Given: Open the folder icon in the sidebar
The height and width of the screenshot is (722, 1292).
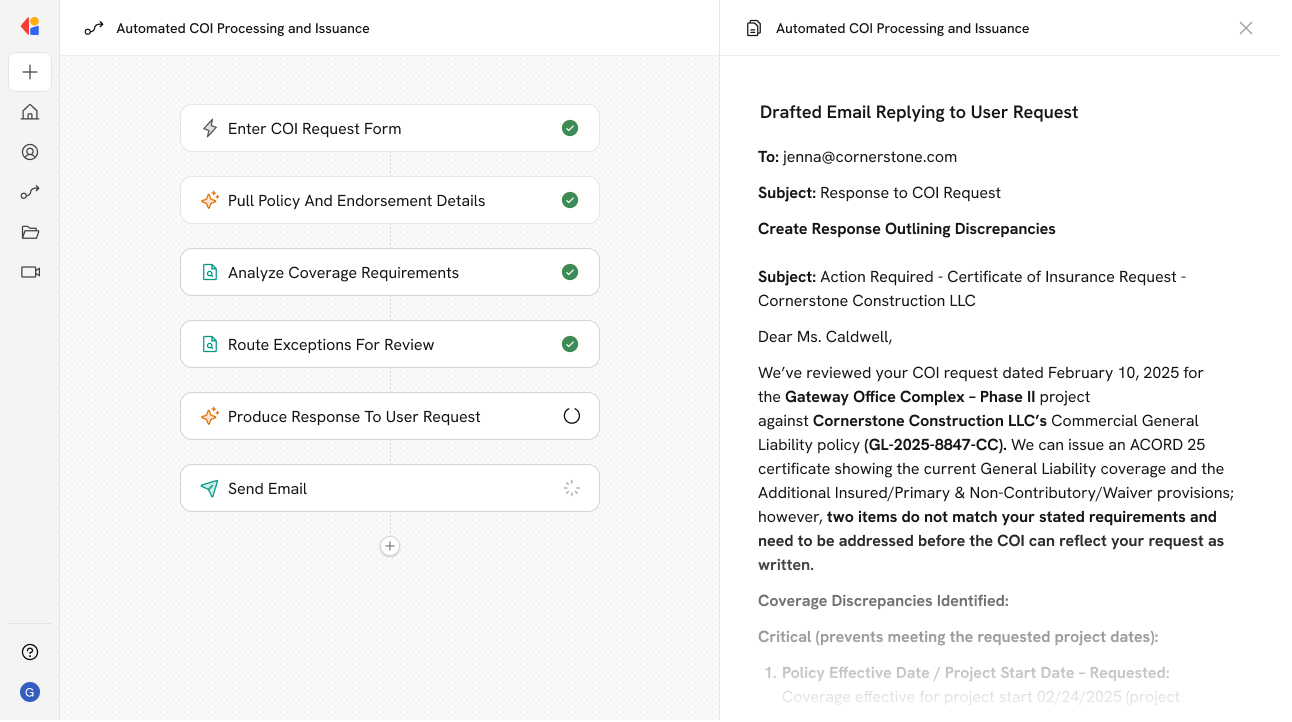Looking at the screenshot, I should point(30,232).
